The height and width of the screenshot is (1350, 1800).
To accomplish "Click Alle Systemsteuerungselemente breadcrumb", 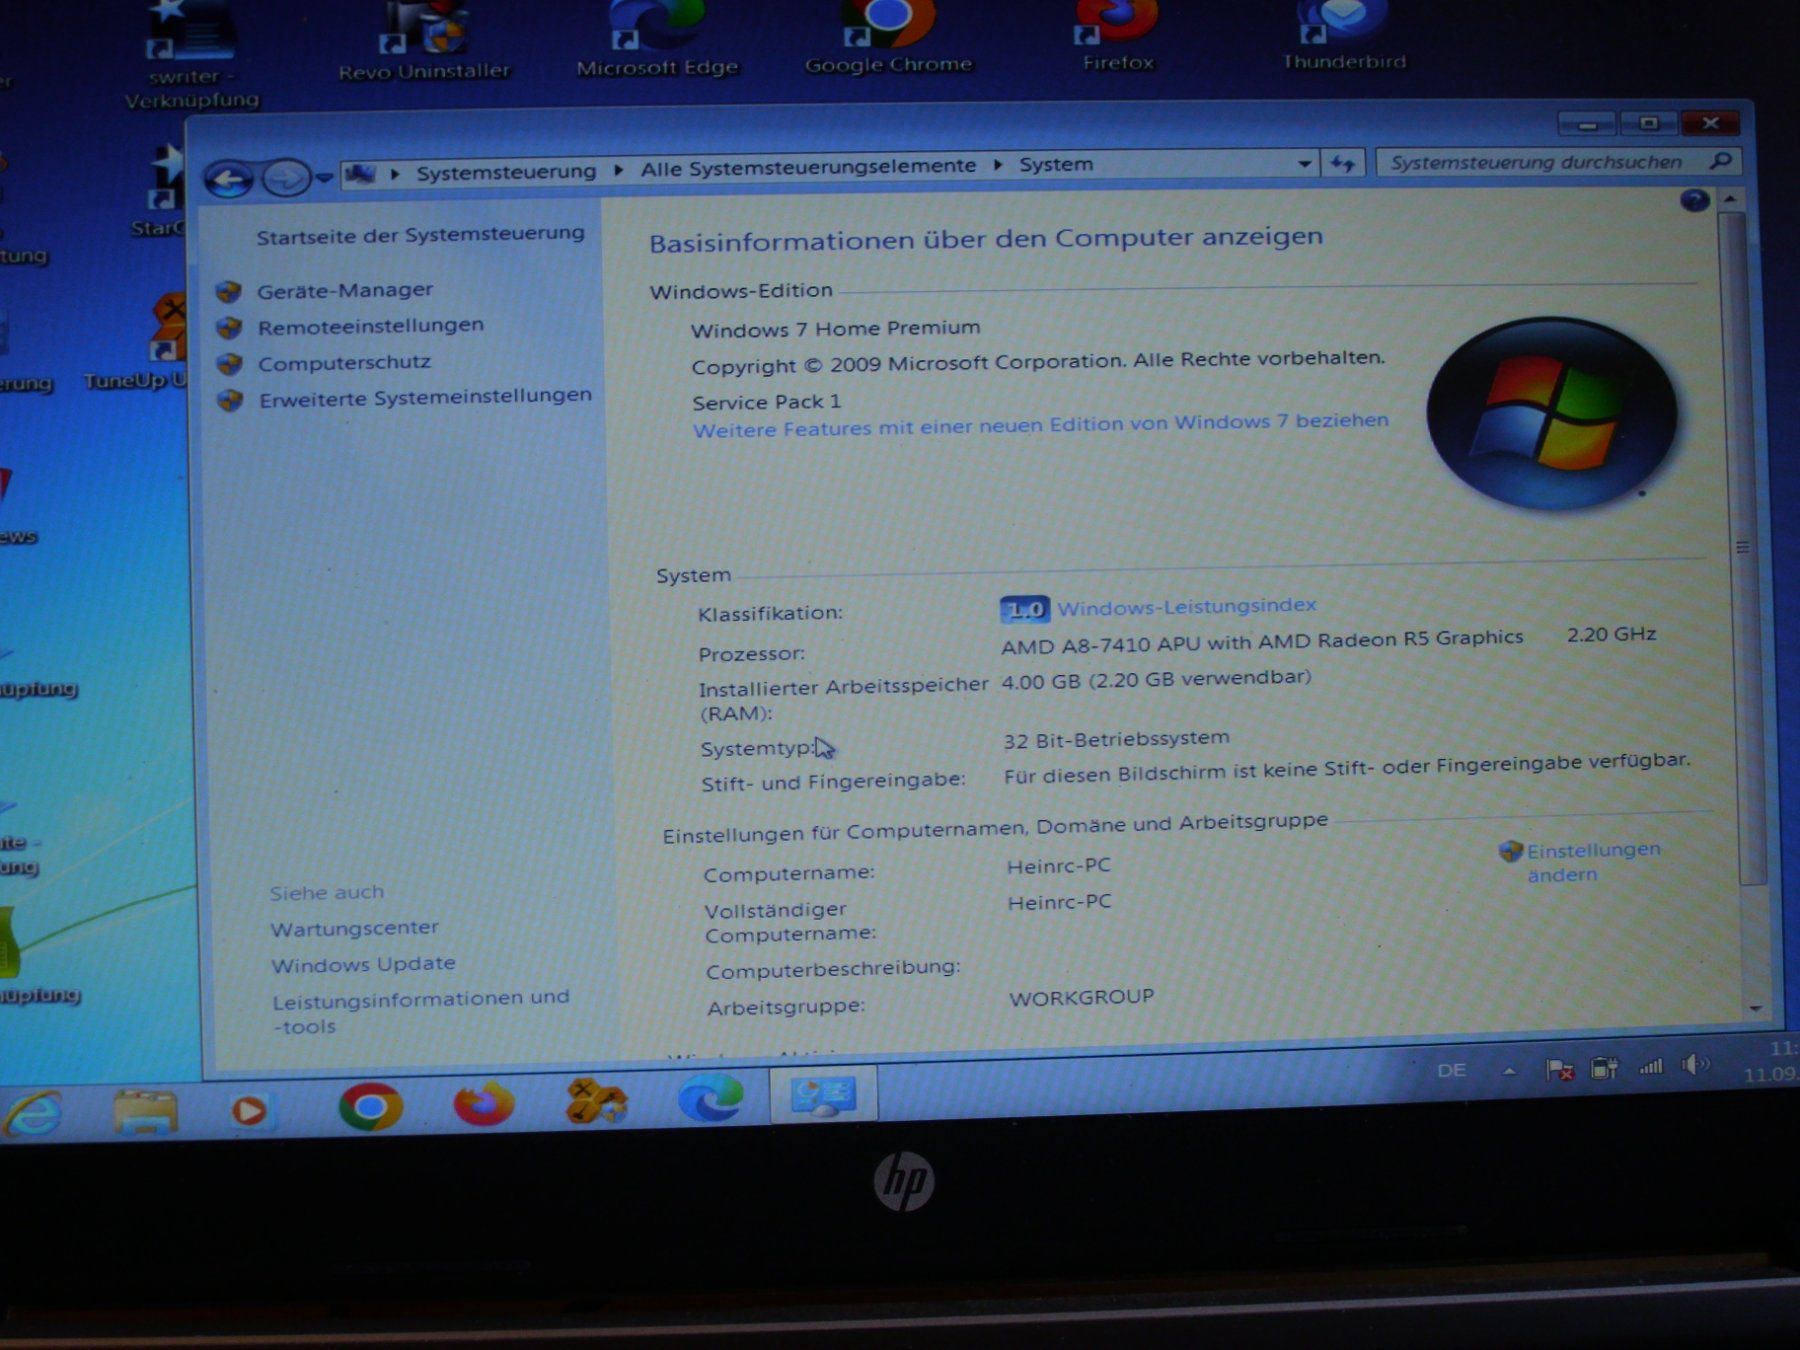I will coord(808,167).
